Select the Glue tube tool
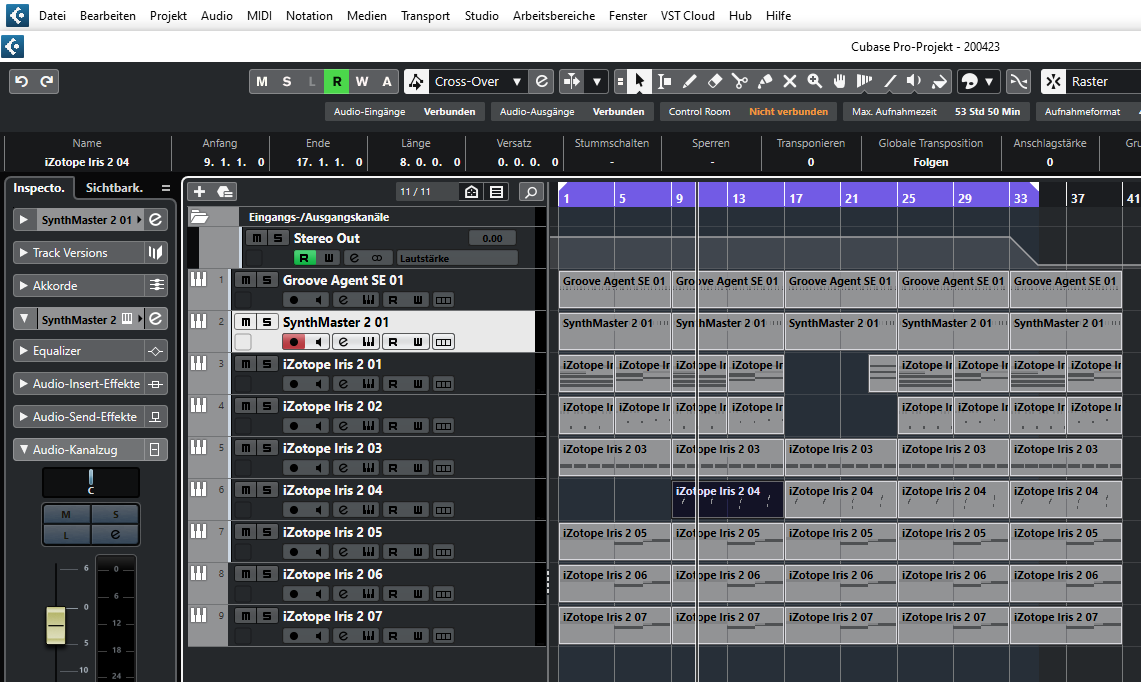The height and width of the screenshot is (682, 1141). 765,81
